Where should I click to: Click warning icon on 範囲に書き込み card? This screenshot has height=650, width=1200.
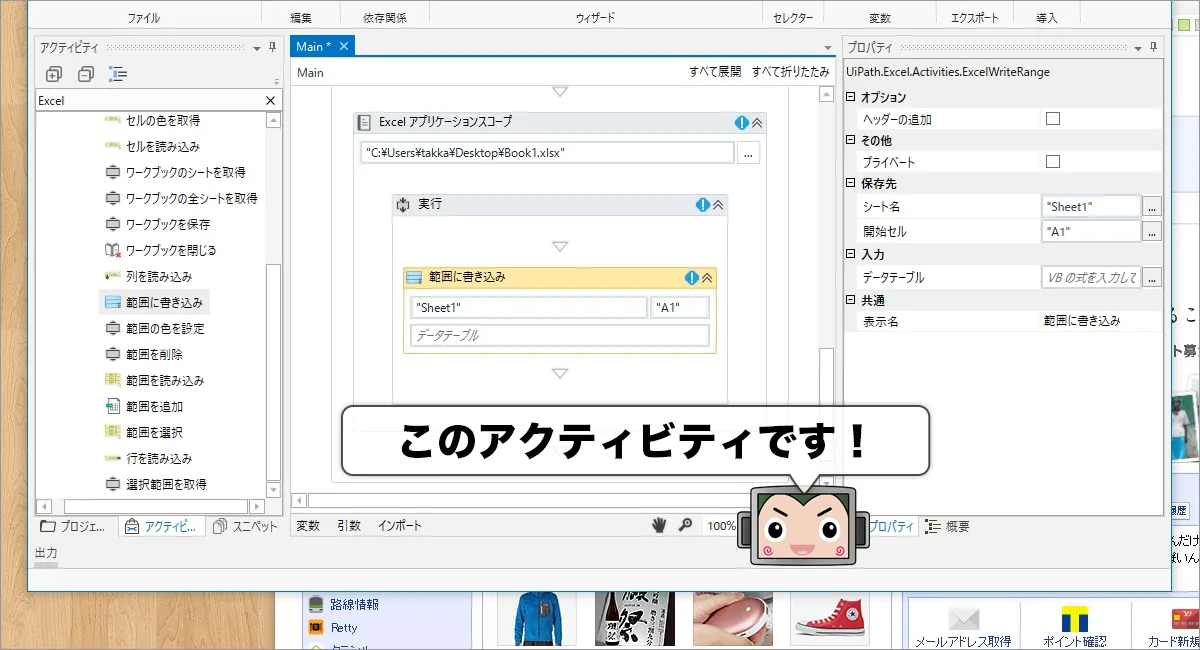click(x=691, y=278)
